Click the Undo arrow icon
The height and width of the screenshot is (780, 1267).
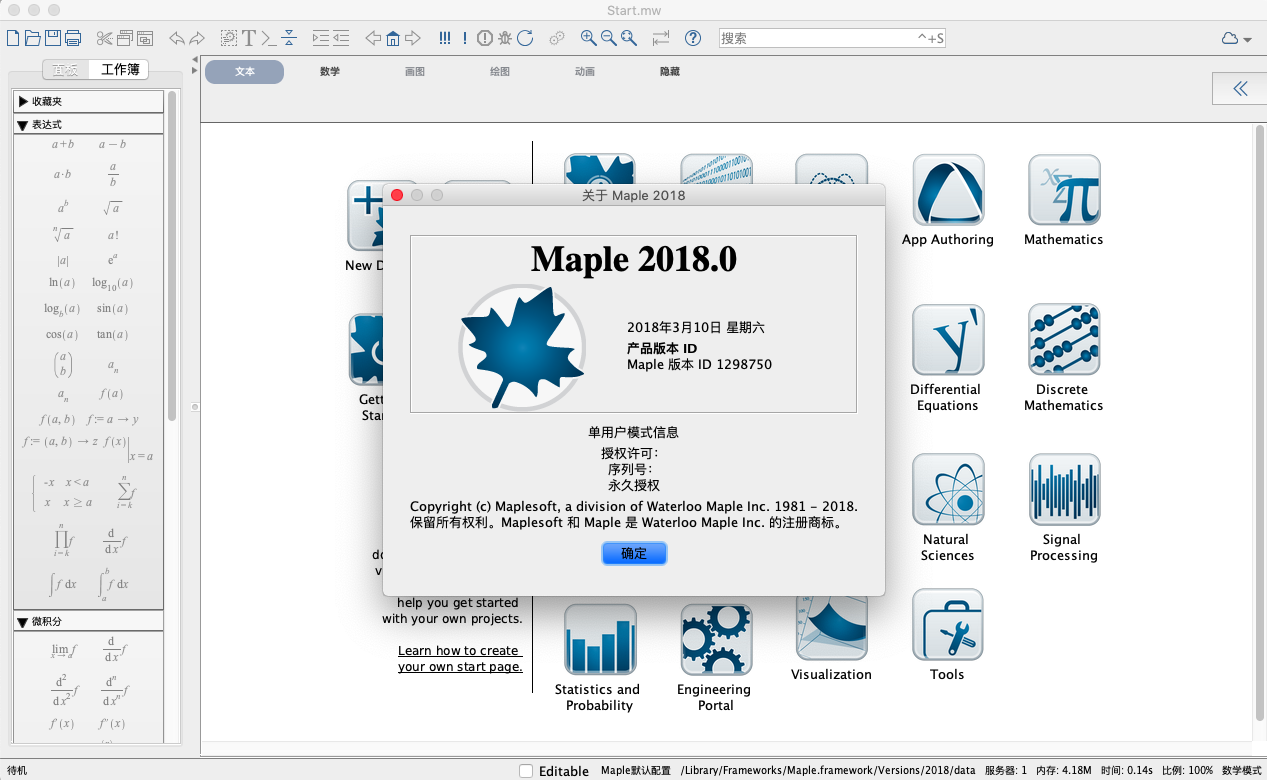pyautogui.click(x=177, y=38)
